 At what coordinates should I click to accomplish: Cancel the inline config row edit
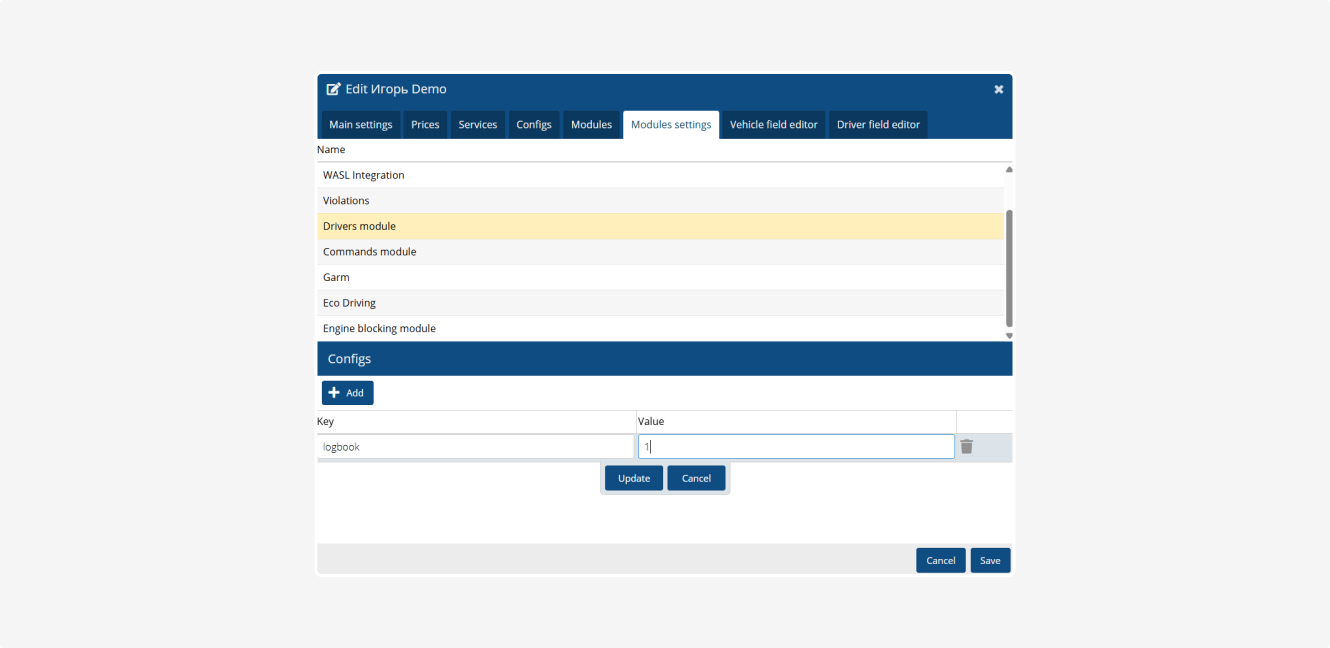coord(696,478)
